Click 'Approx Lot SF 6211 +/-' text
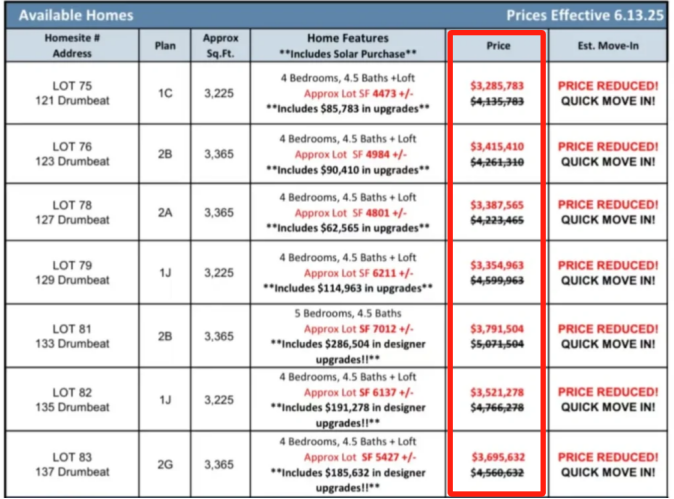This screenshot has height=499, width=674. (358, 273)
